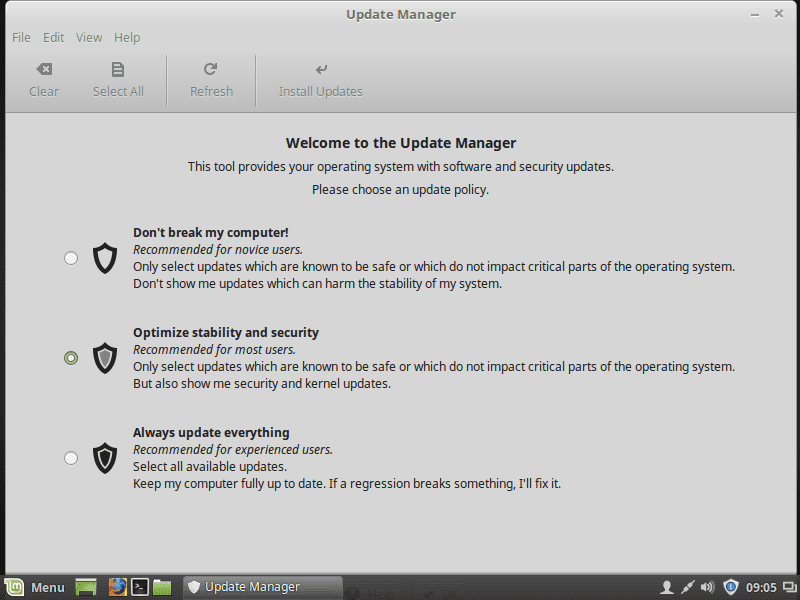The height and width of the screenshot is (600, 800).
Task: Click the Select All toolbar icon
Action: pos(118,69)
